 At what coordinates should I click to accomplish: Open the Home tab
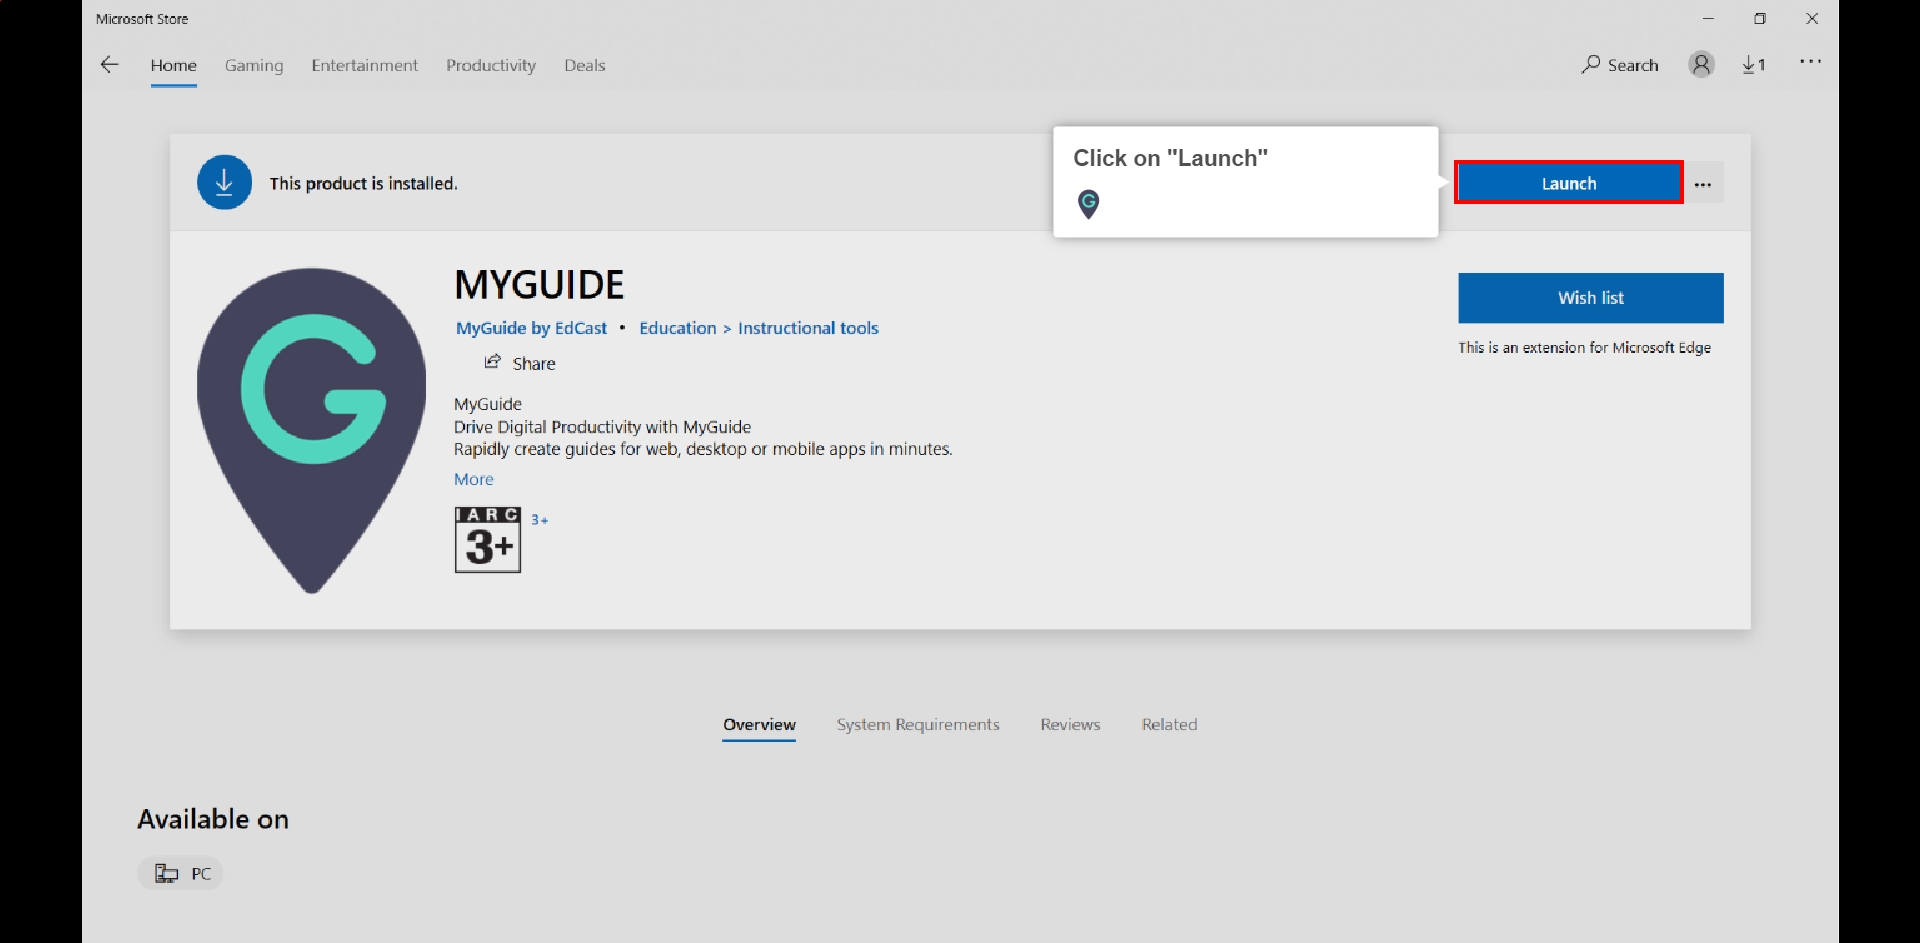point(173,65)
